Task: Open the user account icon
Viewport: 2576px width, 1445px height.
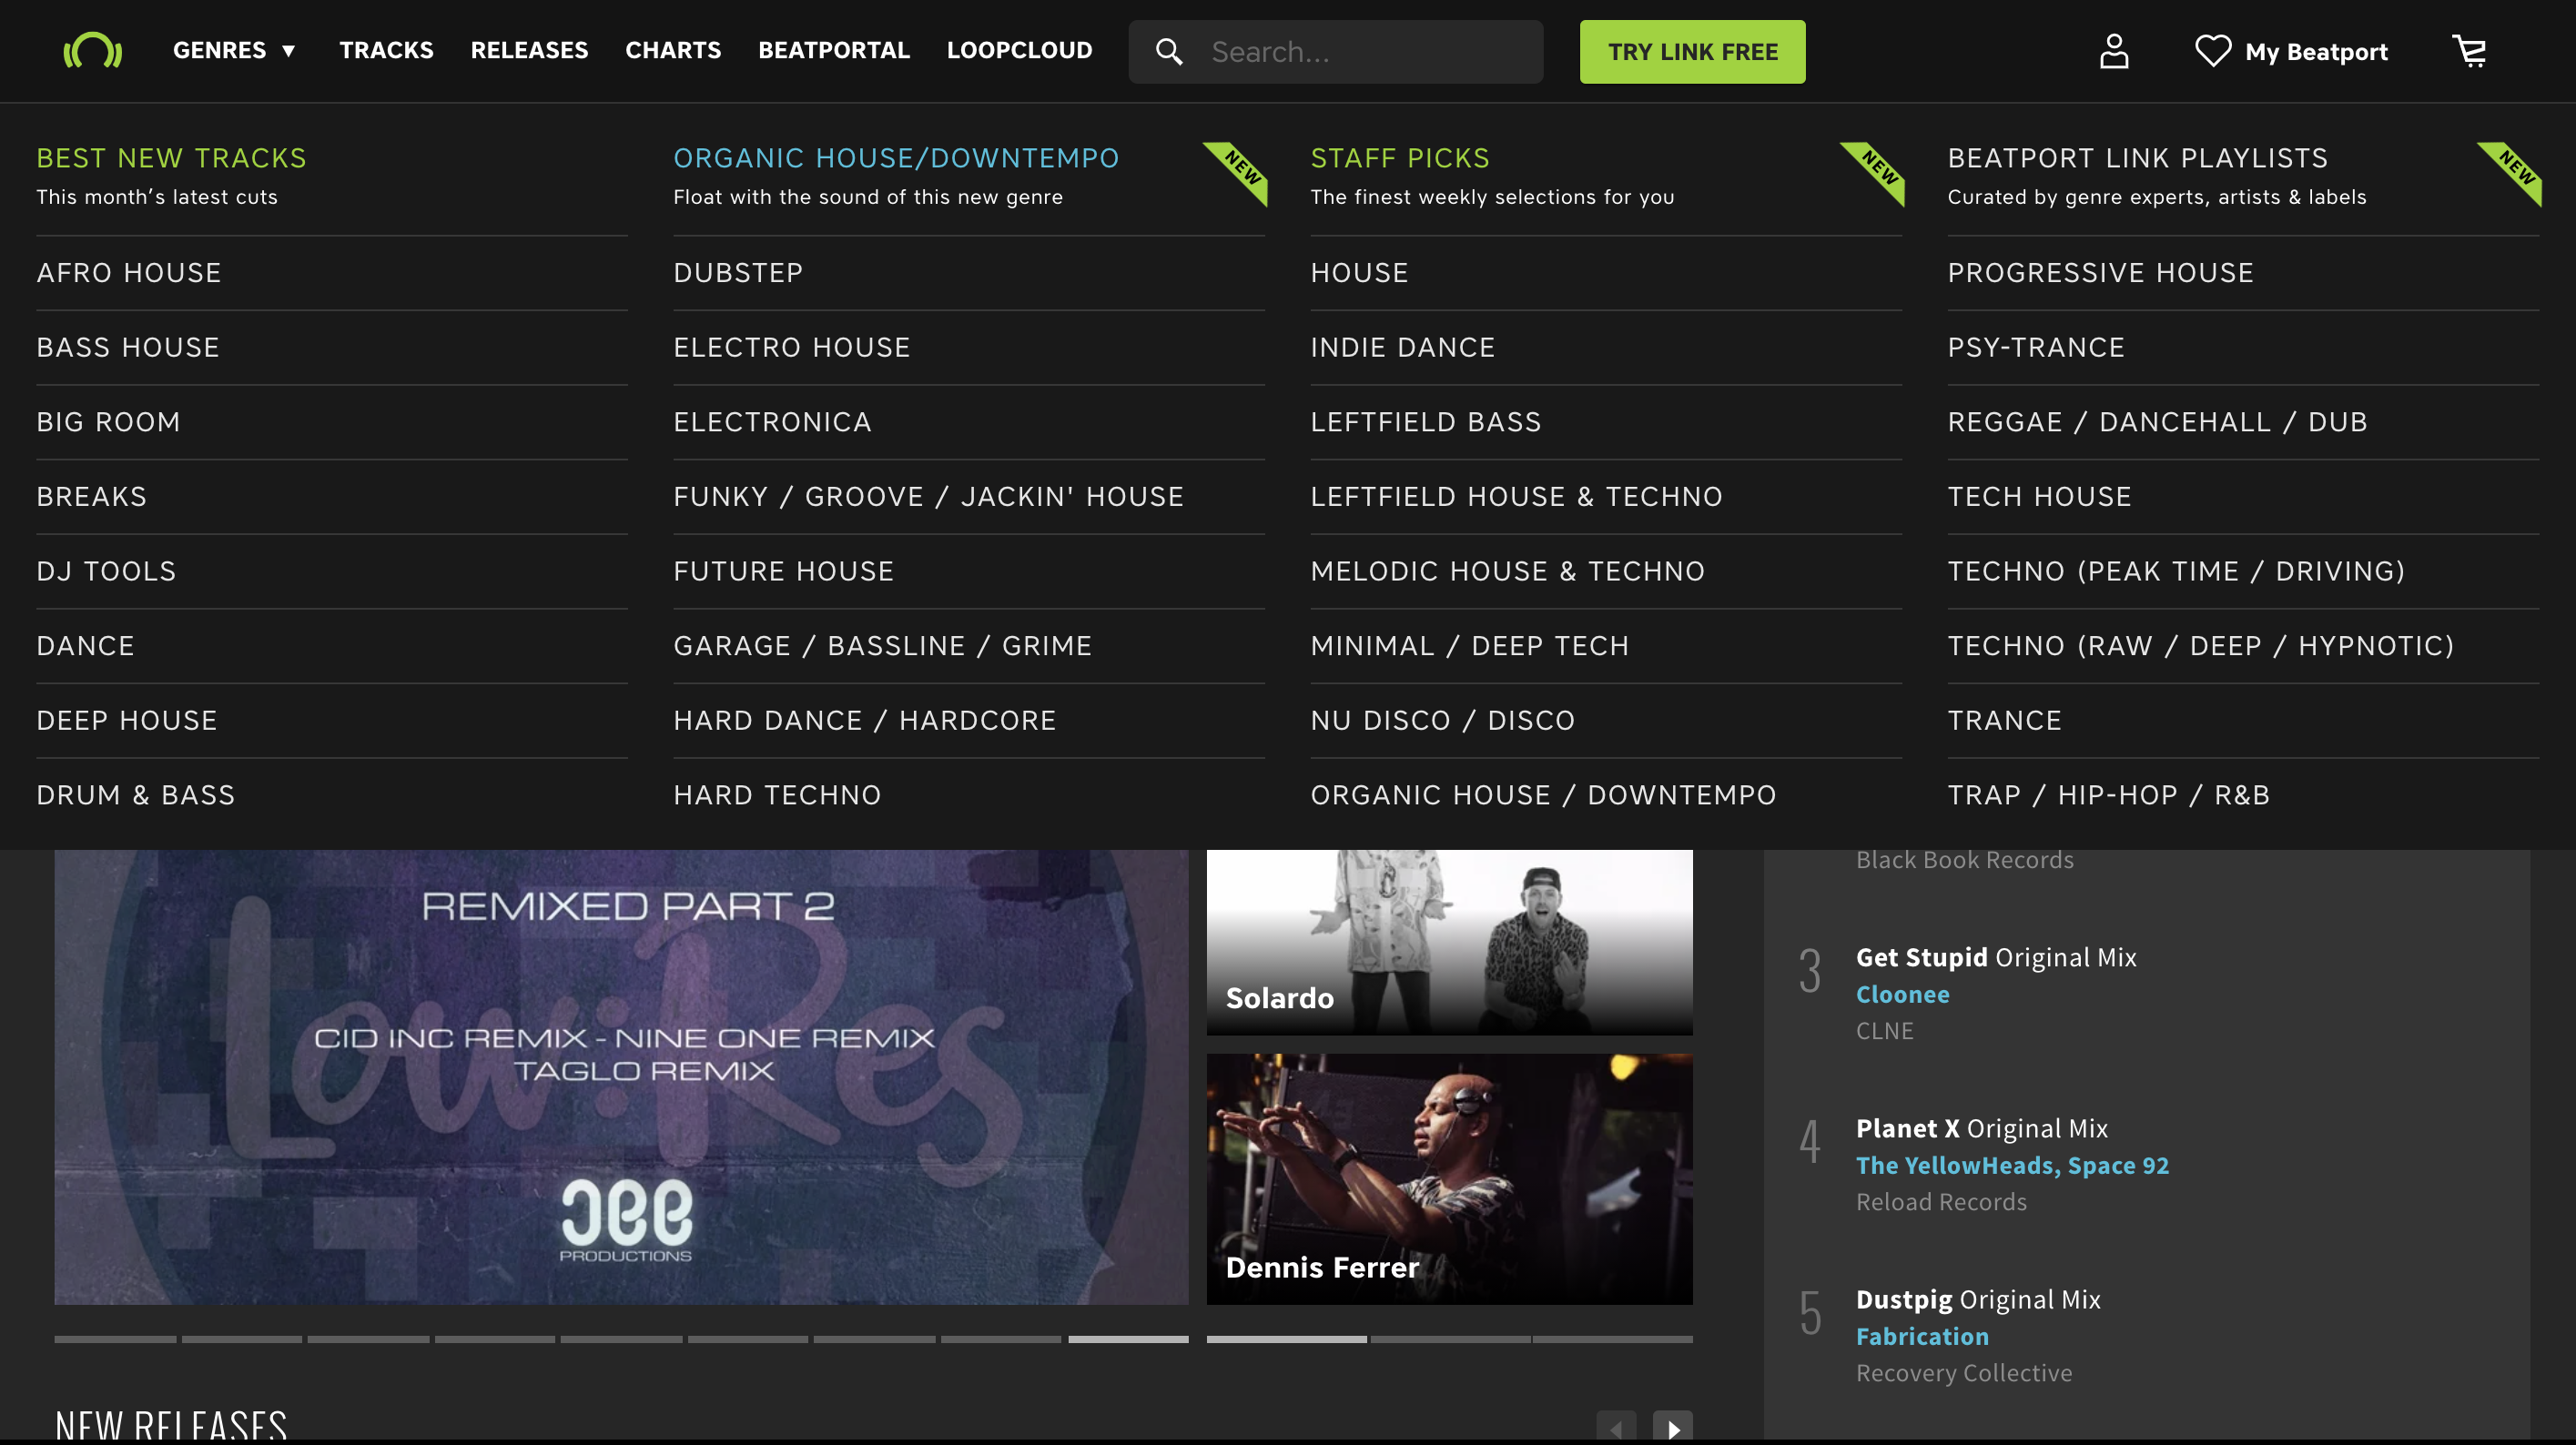Action: pyautogui.click(x=2113, y=51)
